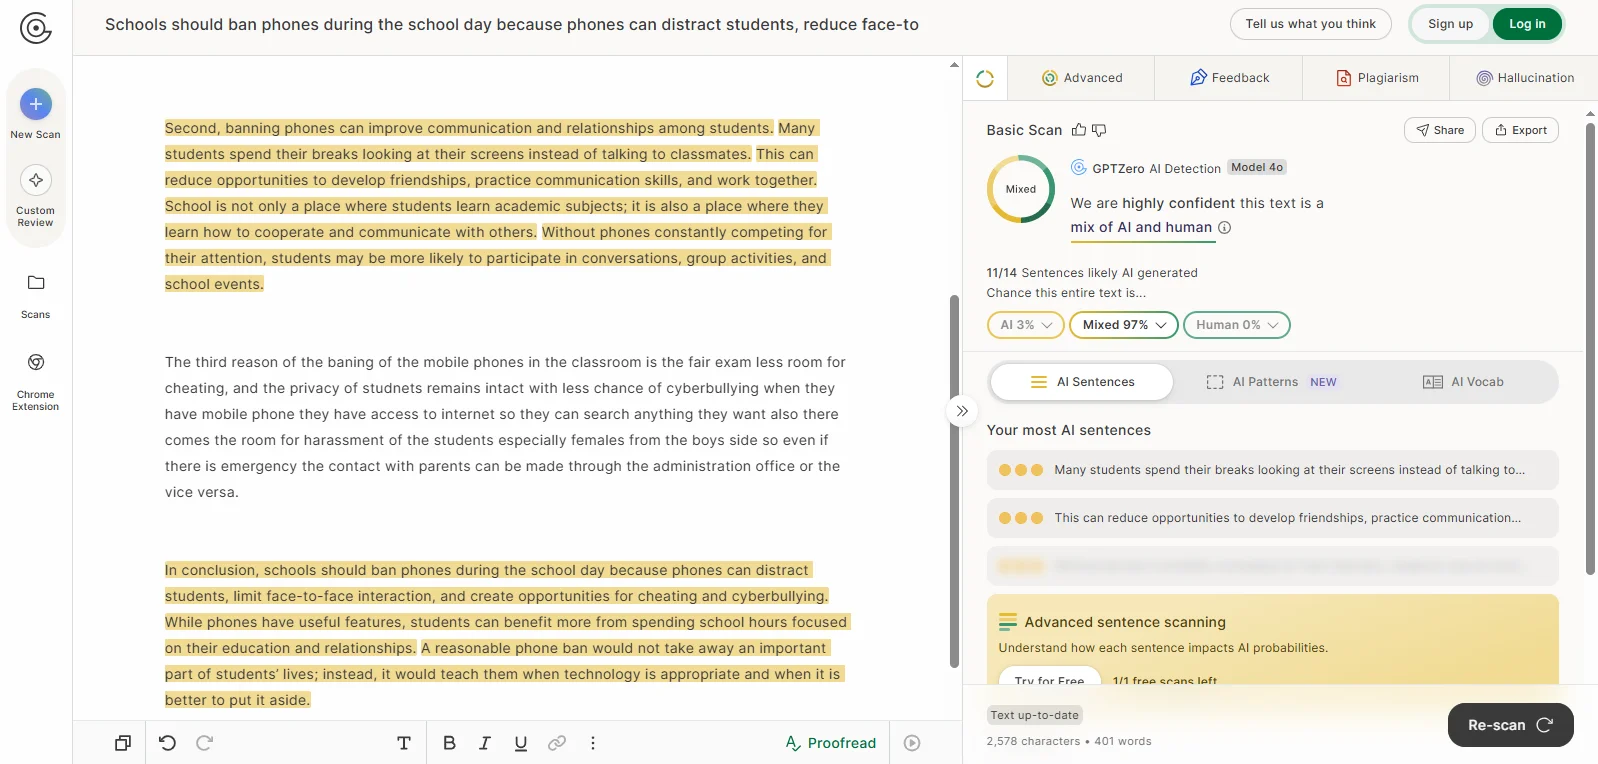The image size is (1598, 764).
Task: Switch to the Advanced tab
Action: 1081,78
